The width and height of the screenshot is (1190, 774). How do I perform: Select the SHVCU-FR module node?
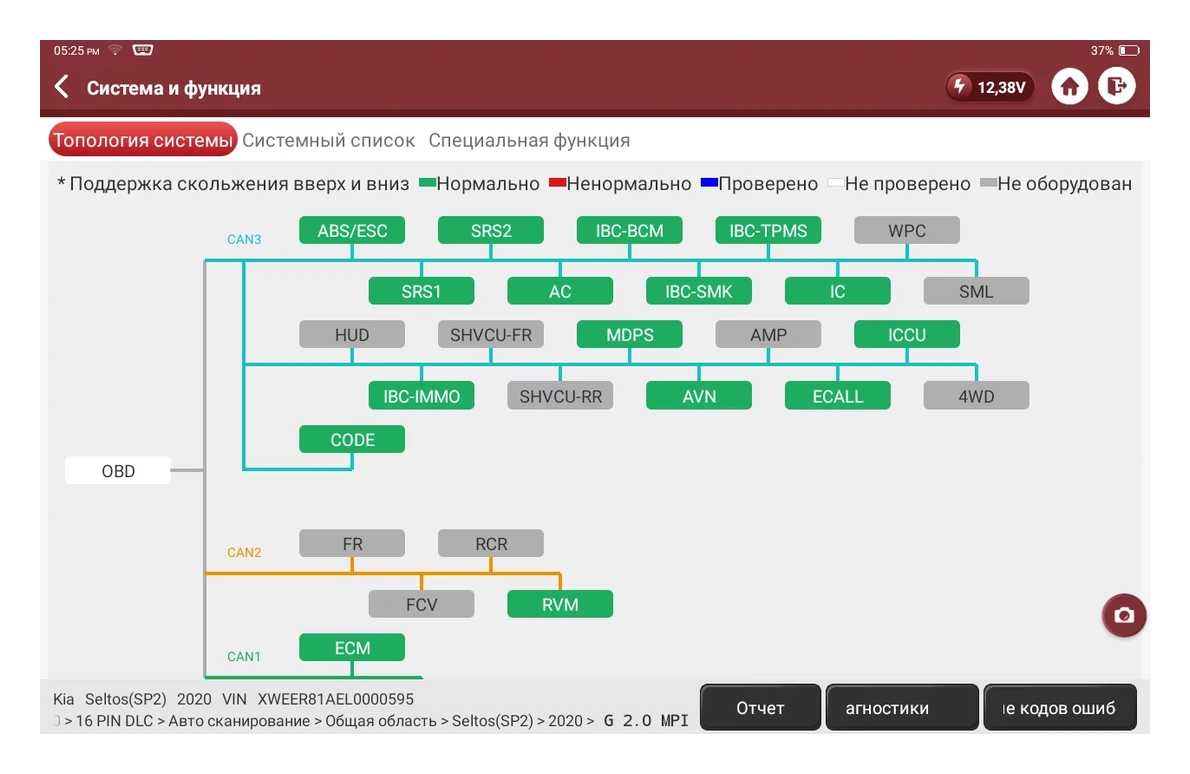[x=491, y=334]
